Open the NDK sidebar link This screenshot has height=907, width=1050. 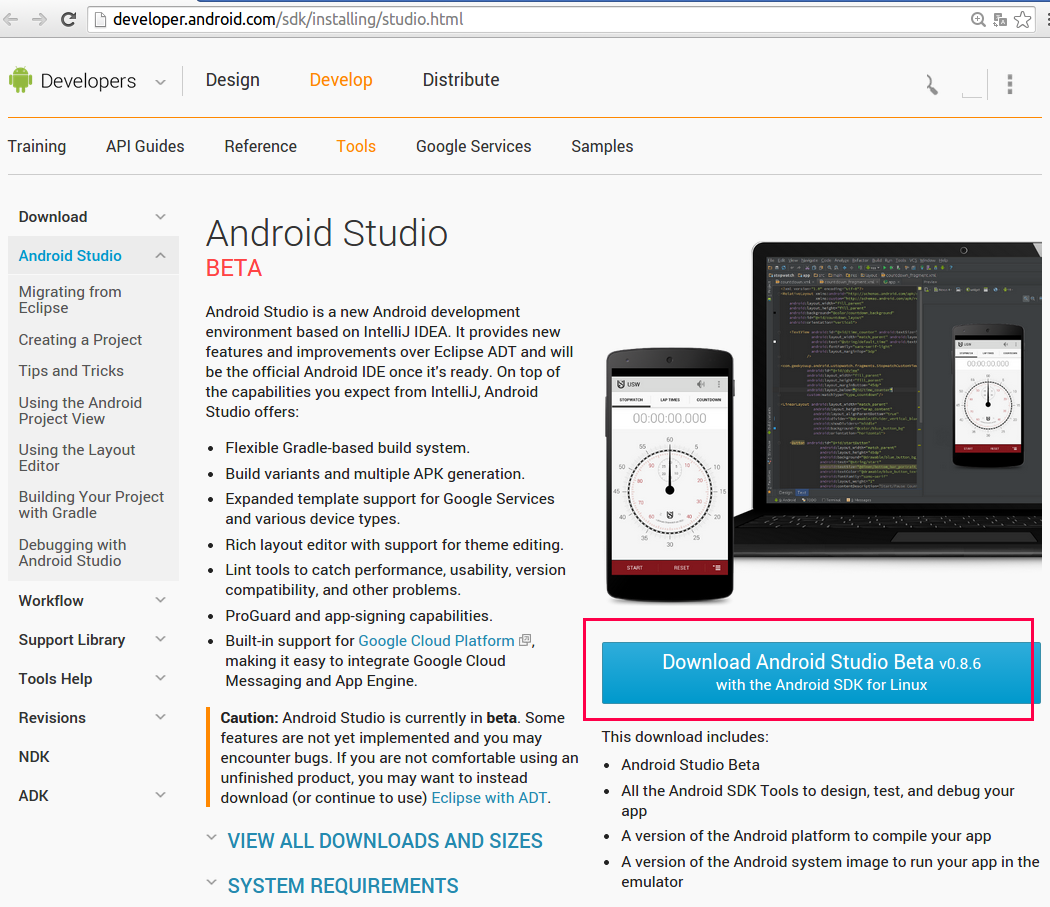[x=34, y=756]
